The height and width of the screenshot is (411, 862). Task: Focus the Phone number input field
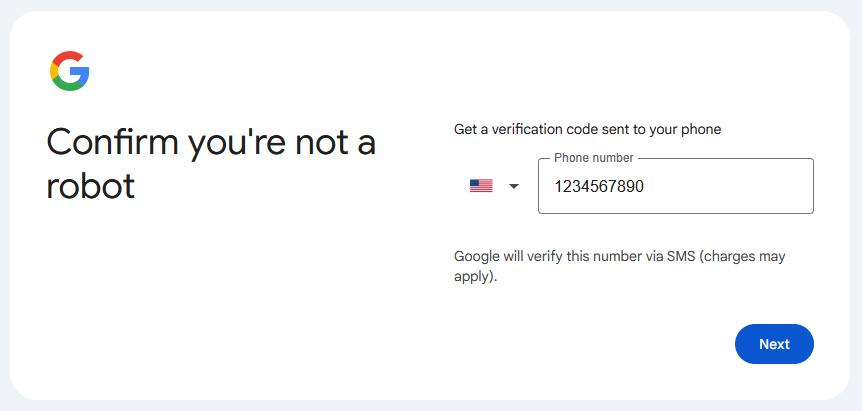(676, 186)
